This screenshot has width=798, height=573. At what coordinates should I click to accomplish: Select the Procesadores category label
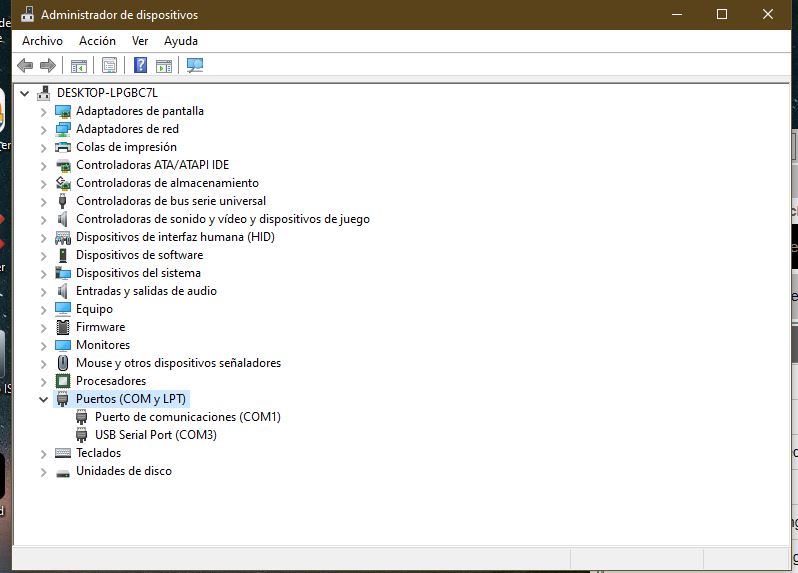(111, 381)
